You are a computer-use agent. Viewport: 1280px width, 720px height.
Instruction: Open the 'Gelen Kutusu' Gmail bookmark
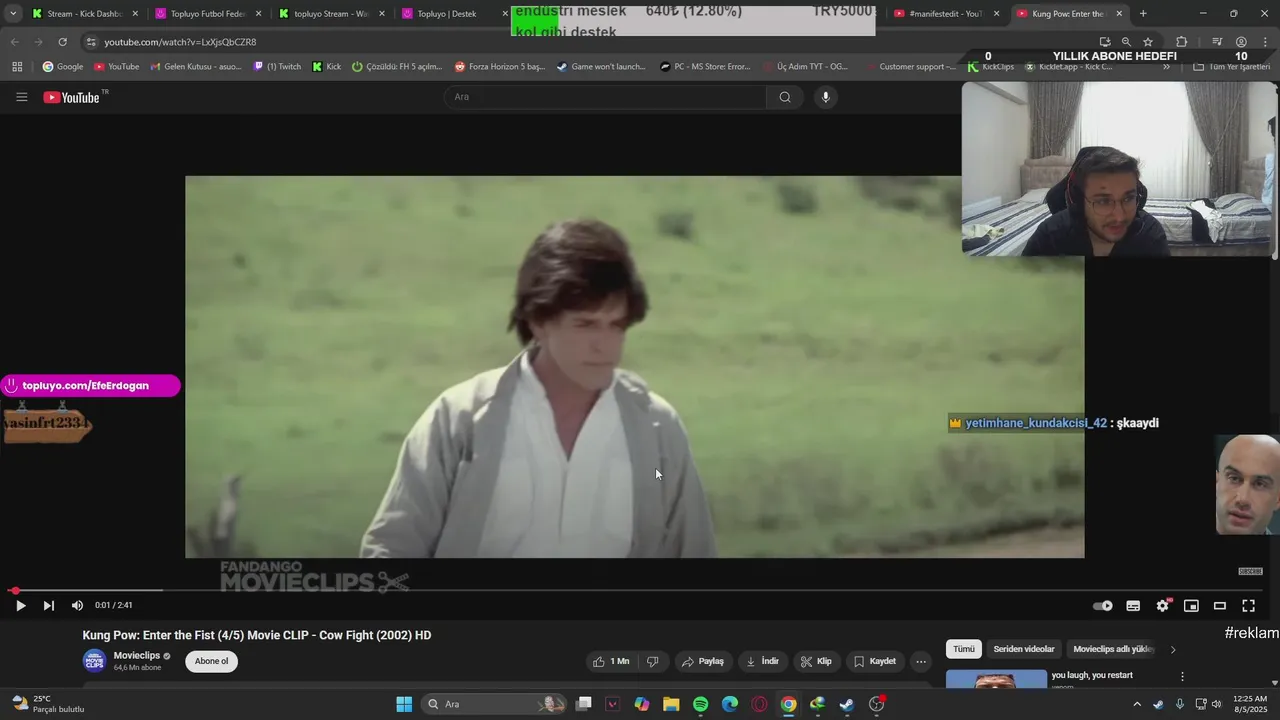pyautogui.click(x=195, y=67)
